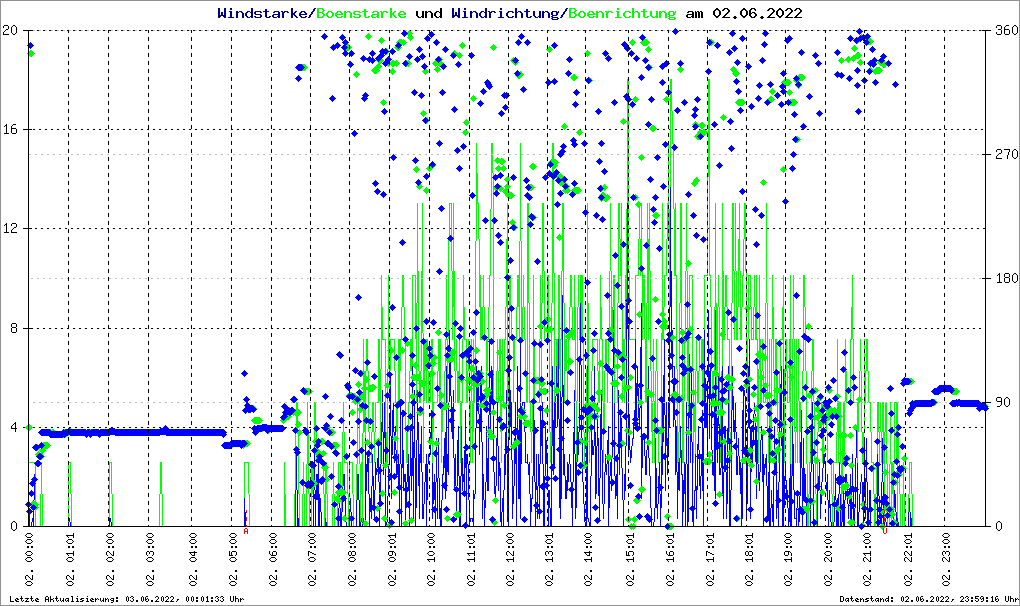Click right axis value 270
Image resolution: width=1020 pixels, height=606 pixels.
(x=1006, y=154)
